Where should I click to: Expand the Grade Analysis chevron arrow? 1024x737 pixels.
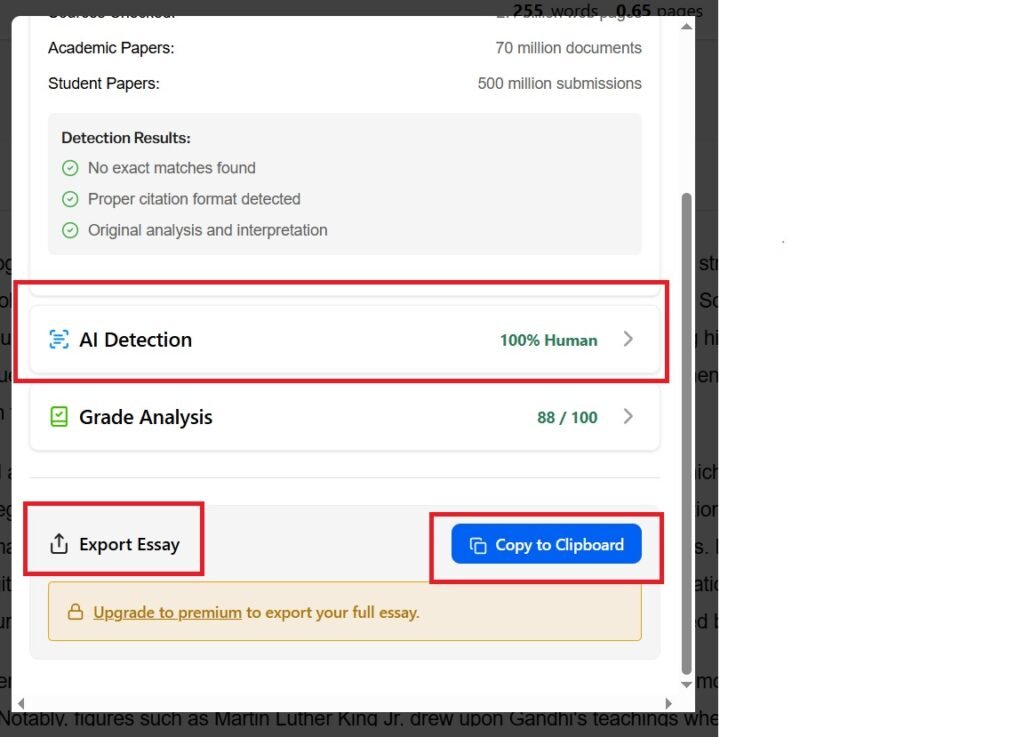click(628, 417)
